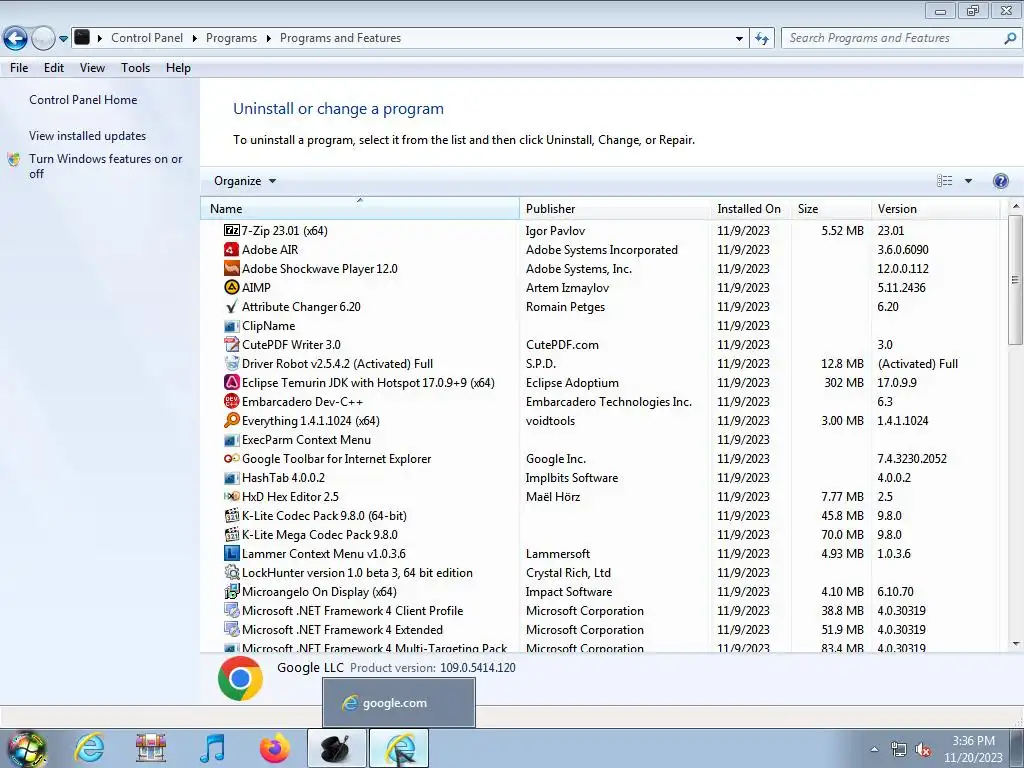Viewport: 1024px width, 768px height.
Task: Open recent pages dropdown arrow
Action: [x=63, y=39]
